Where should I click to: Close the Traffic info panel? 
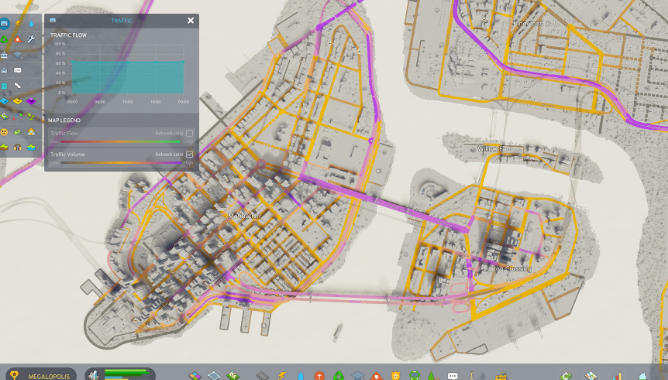[x=190, y=20]
